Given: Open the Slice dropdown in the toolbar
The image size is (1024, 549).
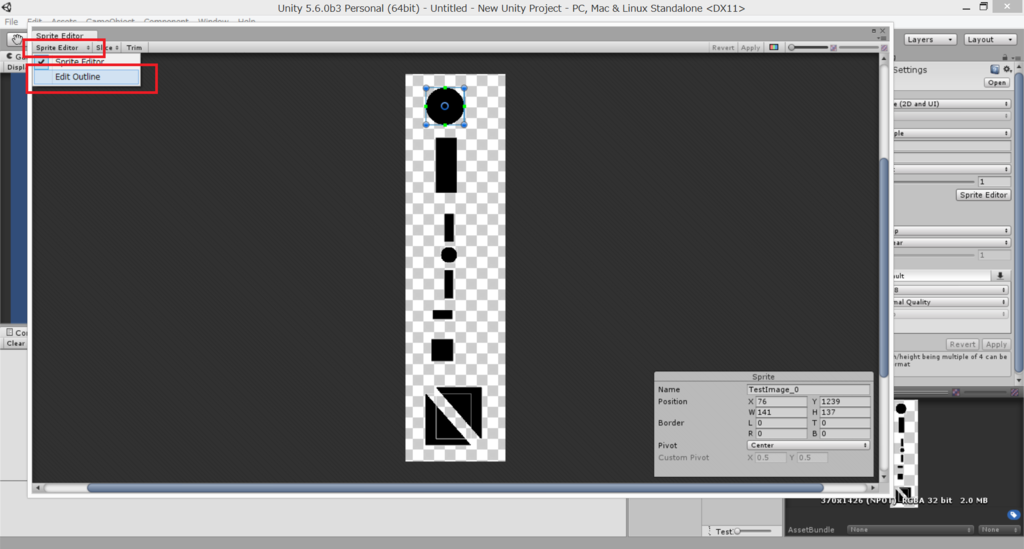Looking at the screenshot, I should click(x=107, y=48).
